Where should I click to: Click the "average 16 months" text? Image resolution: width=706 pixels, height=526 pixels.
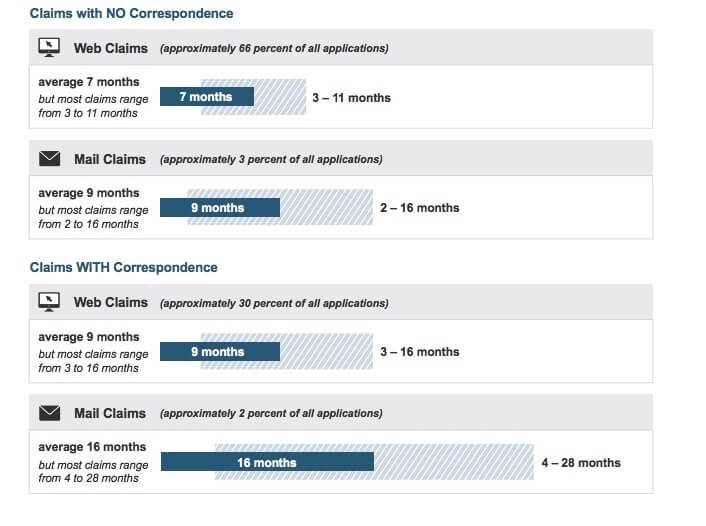tap(92, 447)
